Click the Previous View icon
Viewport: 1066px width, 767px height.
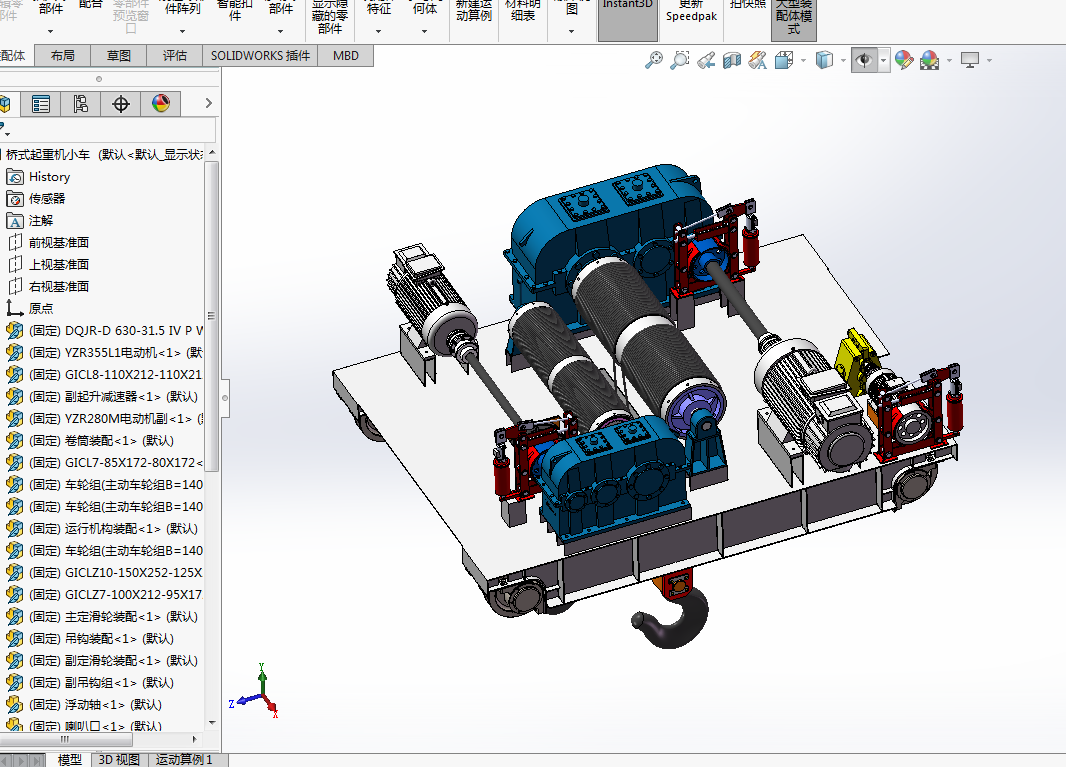[x=706, y=61]
